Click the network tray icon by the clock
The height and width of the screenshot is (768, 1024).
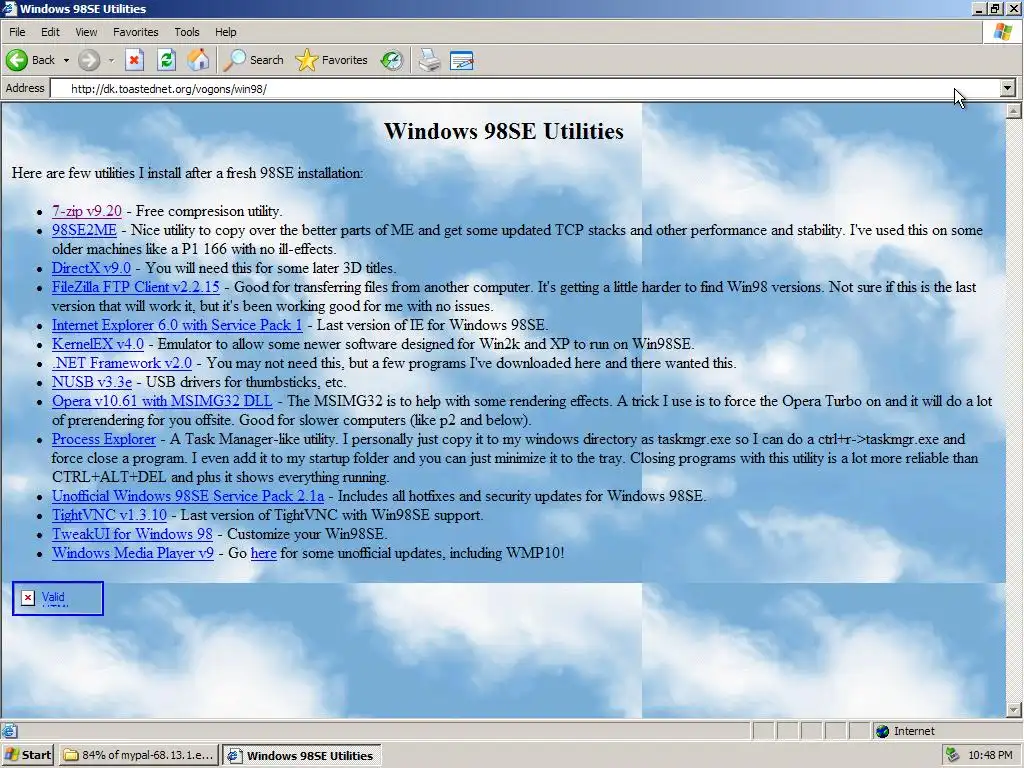(x=953, y=755)
